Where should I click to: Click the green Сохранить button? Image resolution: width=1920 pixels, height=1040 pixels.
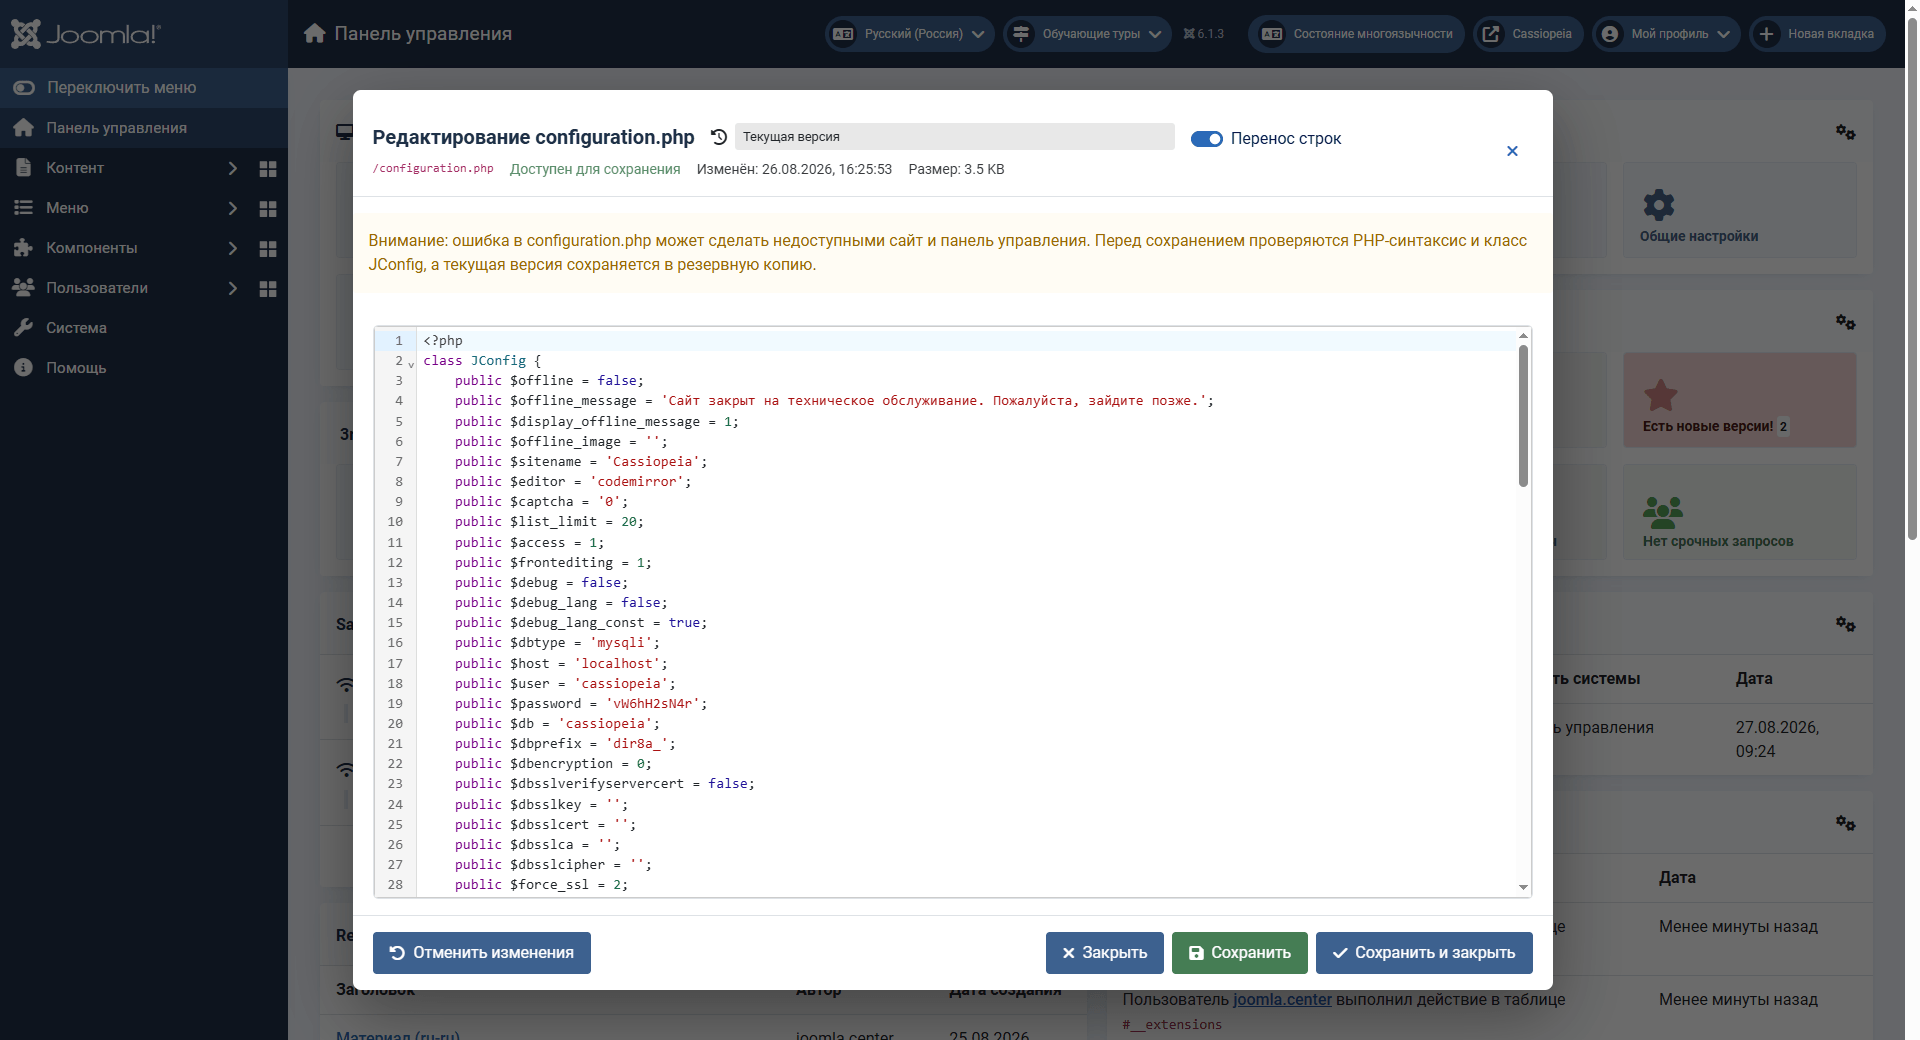pyautogui.click(x=1239, y=953)
